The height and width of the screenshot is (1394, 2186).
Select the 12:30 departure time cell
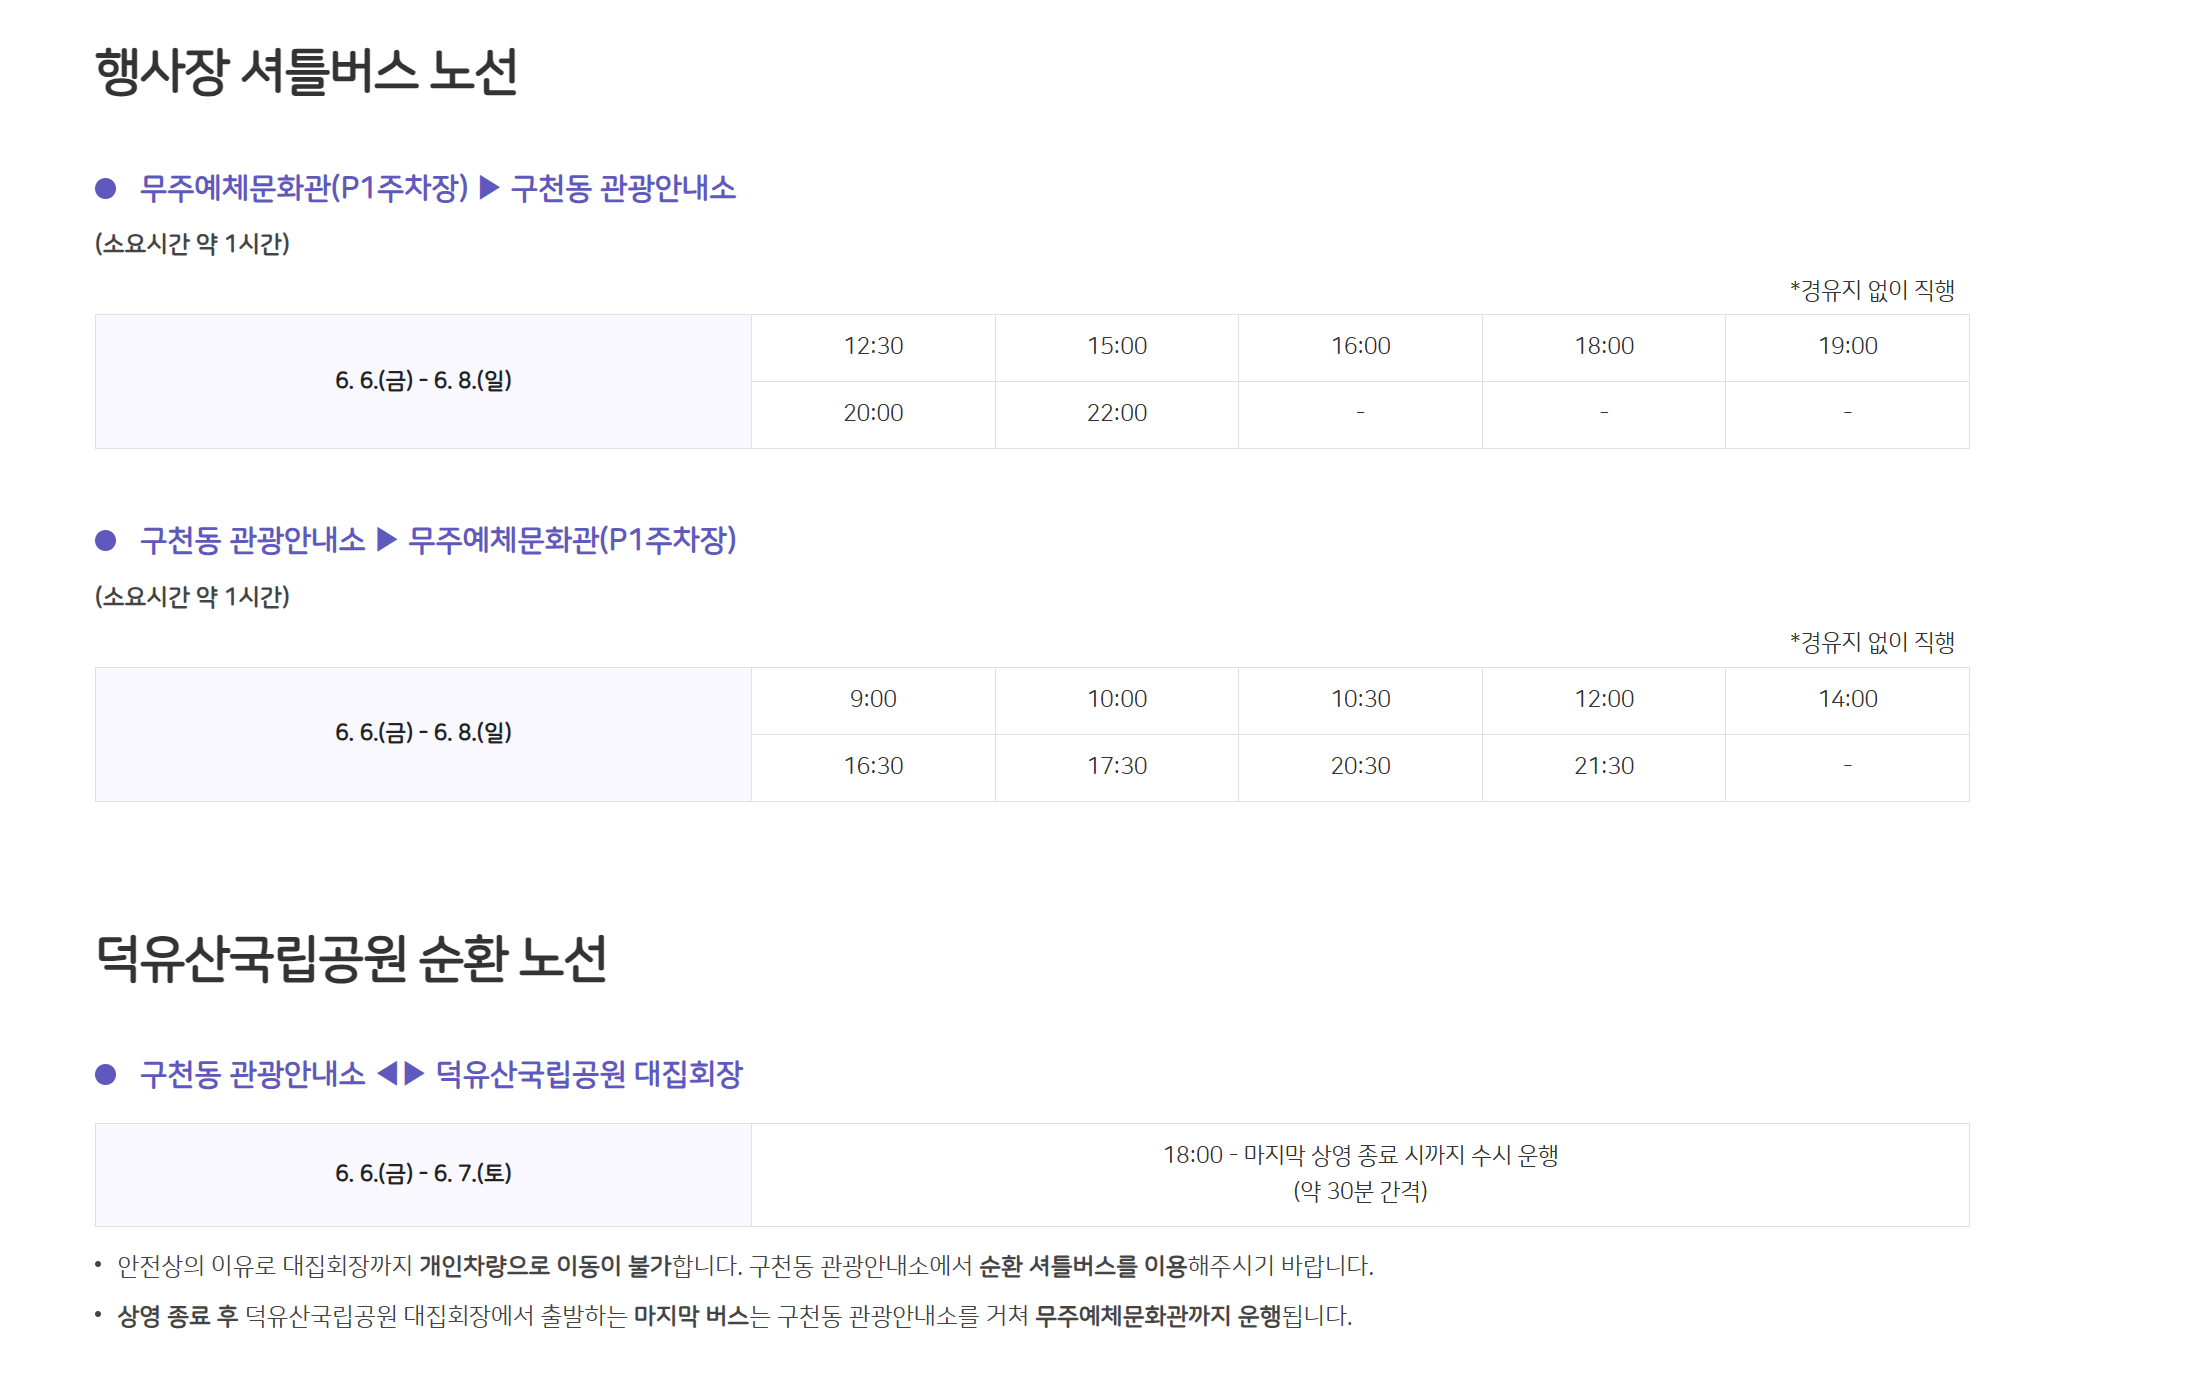pos(873,346)
